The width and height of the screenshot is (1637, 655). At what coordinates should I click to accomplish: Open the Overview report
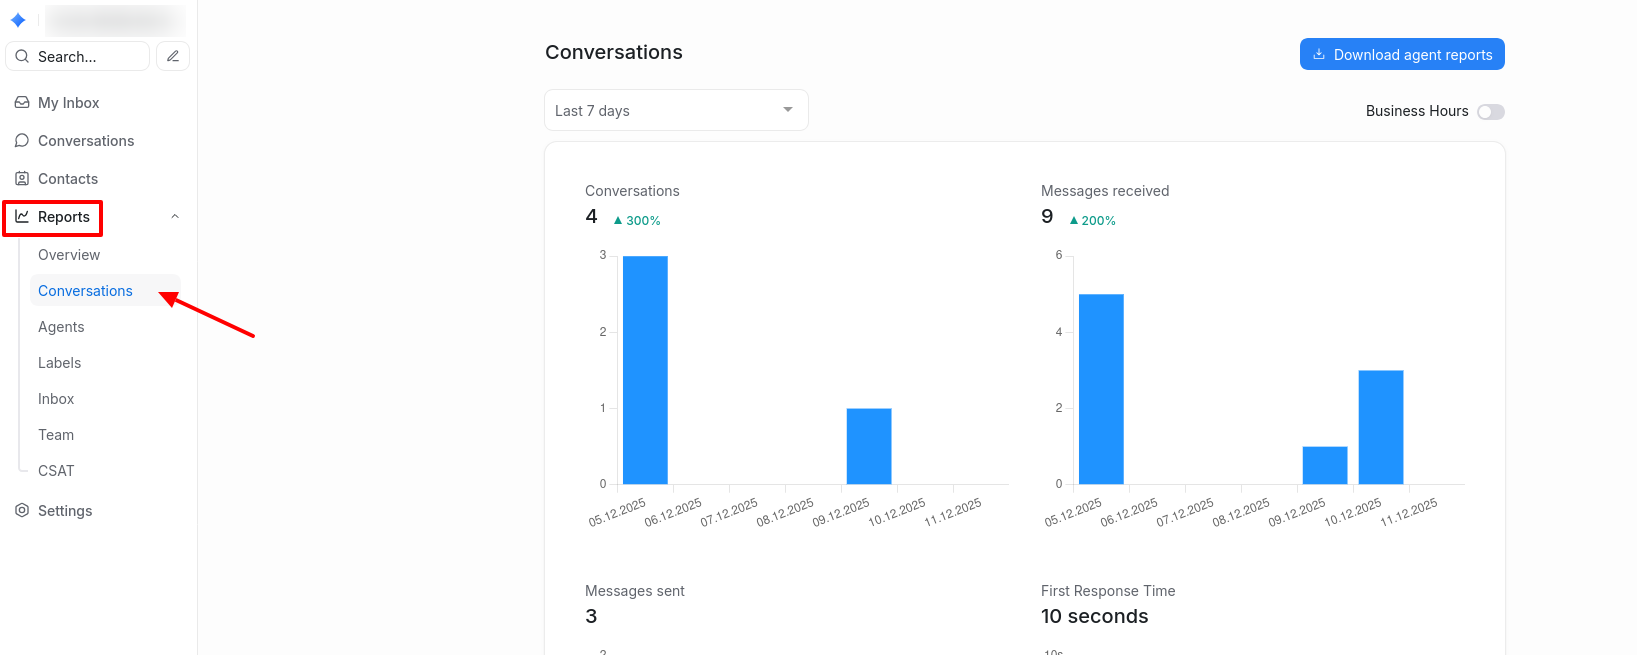[69, 255]
